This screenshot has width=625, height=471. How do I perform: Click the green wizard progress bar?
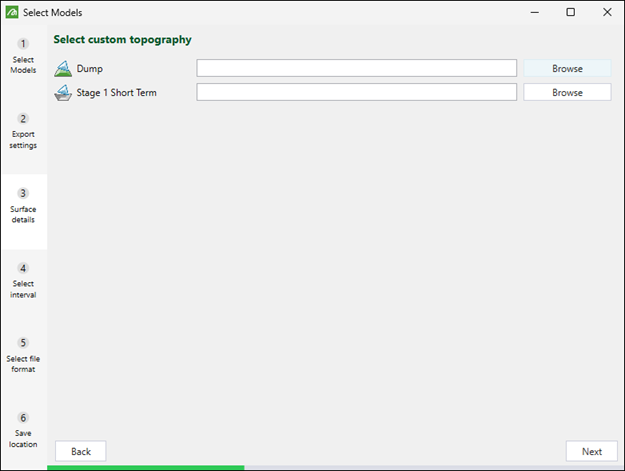(x=145, y=467)
